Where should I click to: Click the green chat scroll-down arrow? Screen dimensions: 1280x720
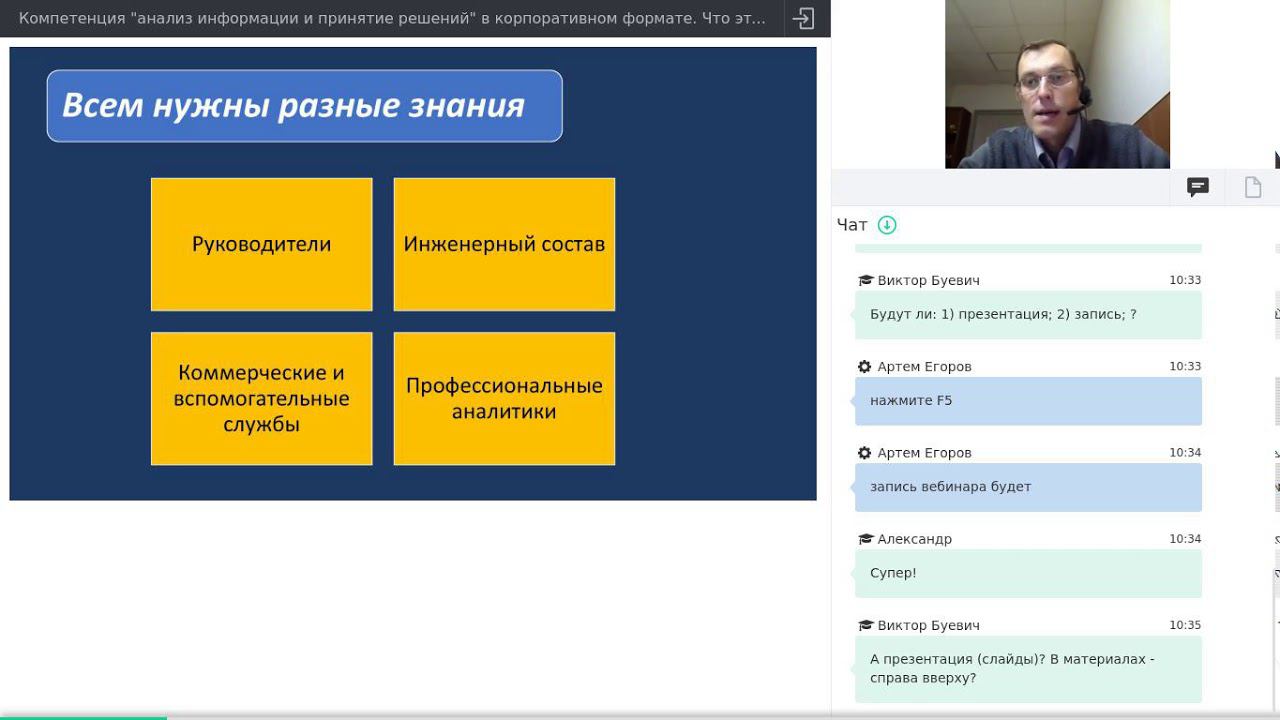point(887,225)
